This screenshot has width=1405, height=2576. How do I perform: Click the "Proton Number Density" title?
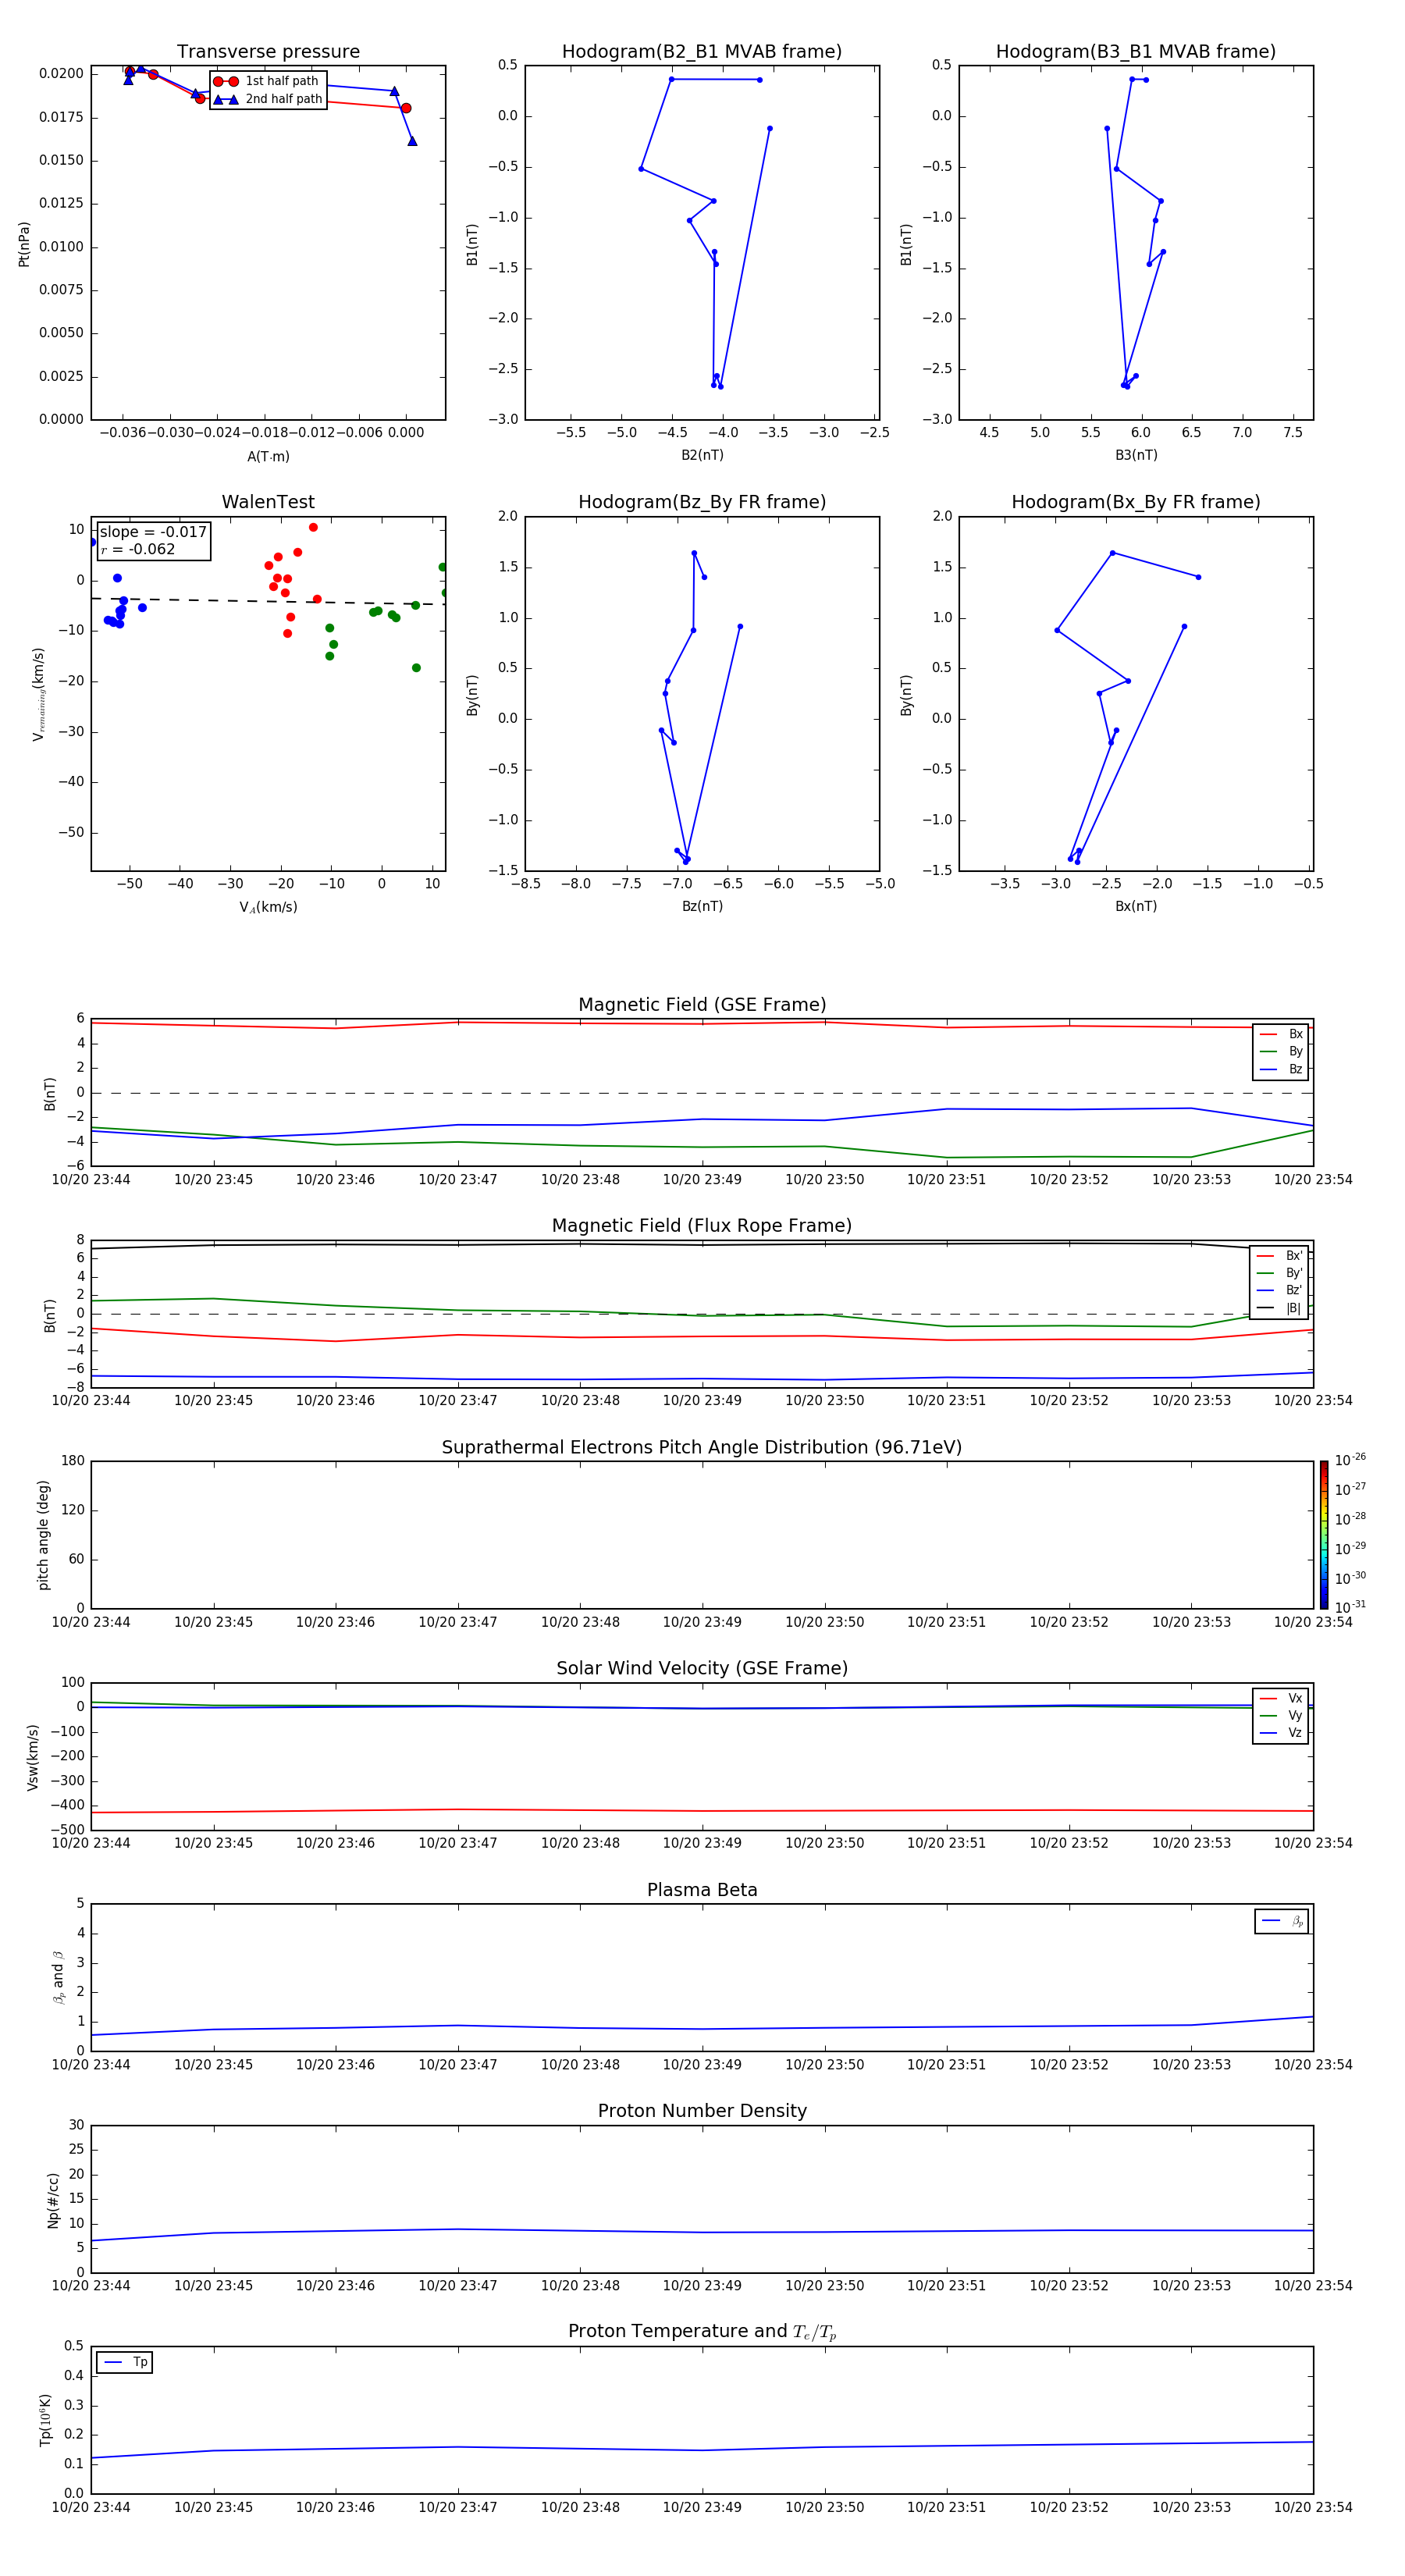(x=702, y=2111)
